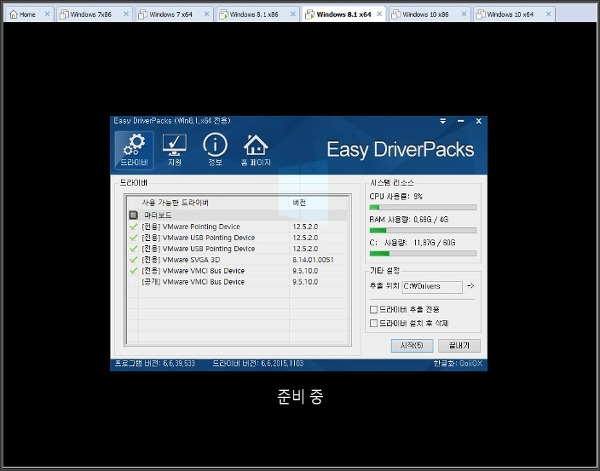Switch to the Home tab
The image size is (600, 471).
(27, 15)
